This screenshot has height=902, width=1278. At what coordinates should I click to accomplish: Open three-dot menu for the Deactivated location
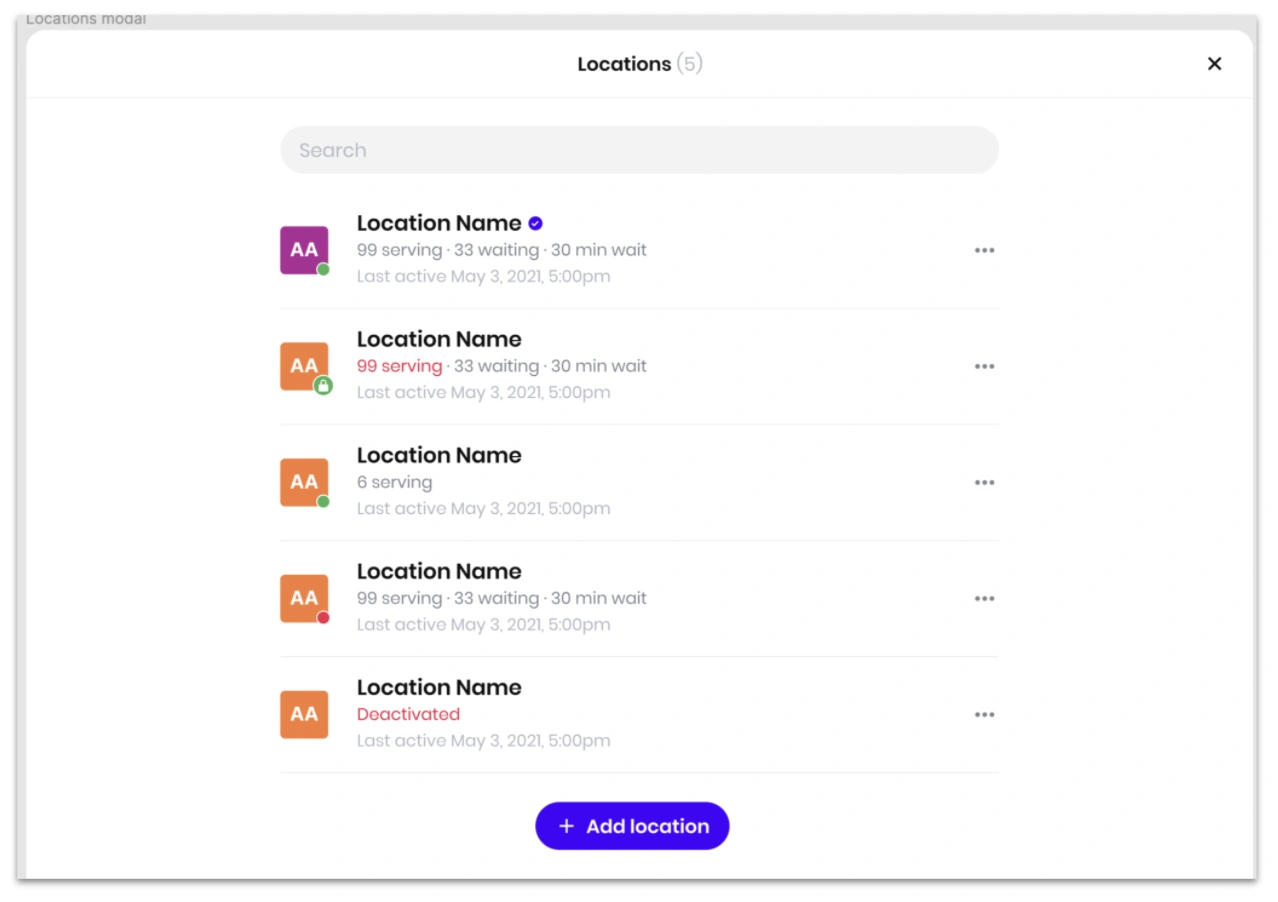point(985,715)
